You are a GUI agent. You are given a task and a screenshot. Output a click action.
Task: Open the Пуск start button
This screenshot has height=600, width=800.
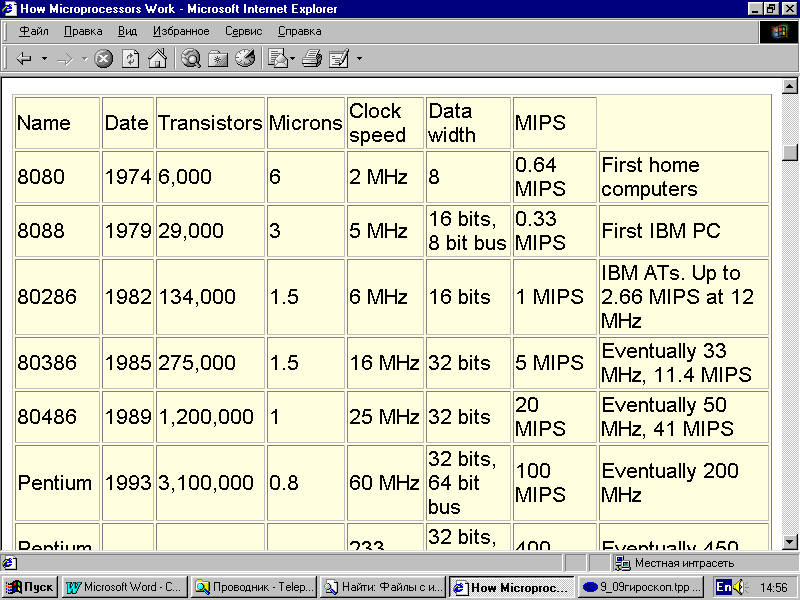[x=30, y=587]
